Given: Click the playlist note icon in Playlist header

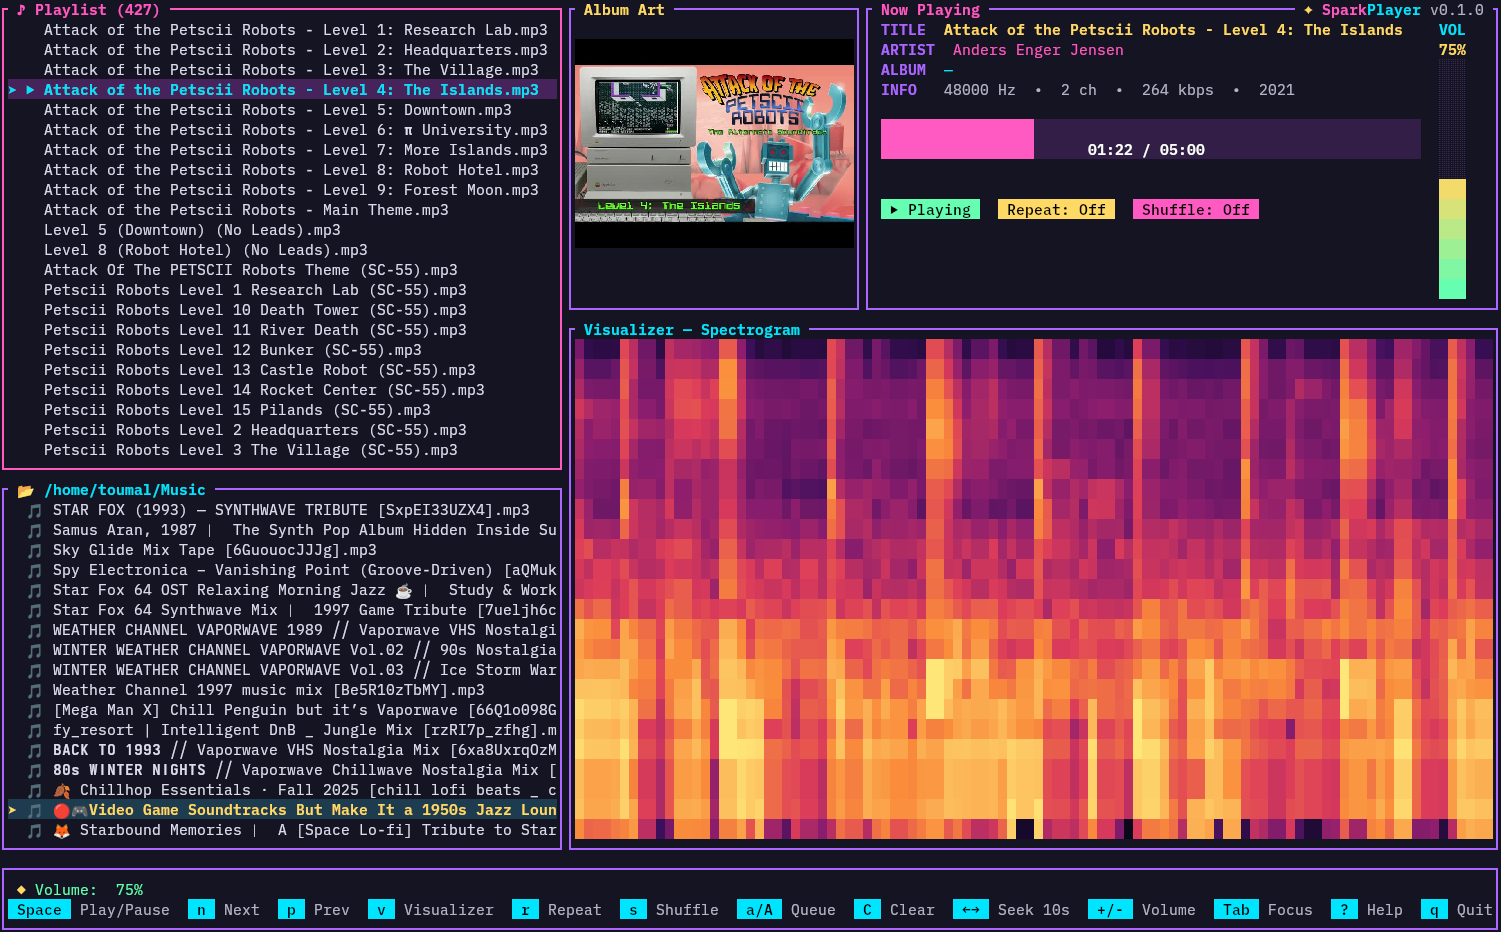Looking at the screenshot, I should point(21,10).
